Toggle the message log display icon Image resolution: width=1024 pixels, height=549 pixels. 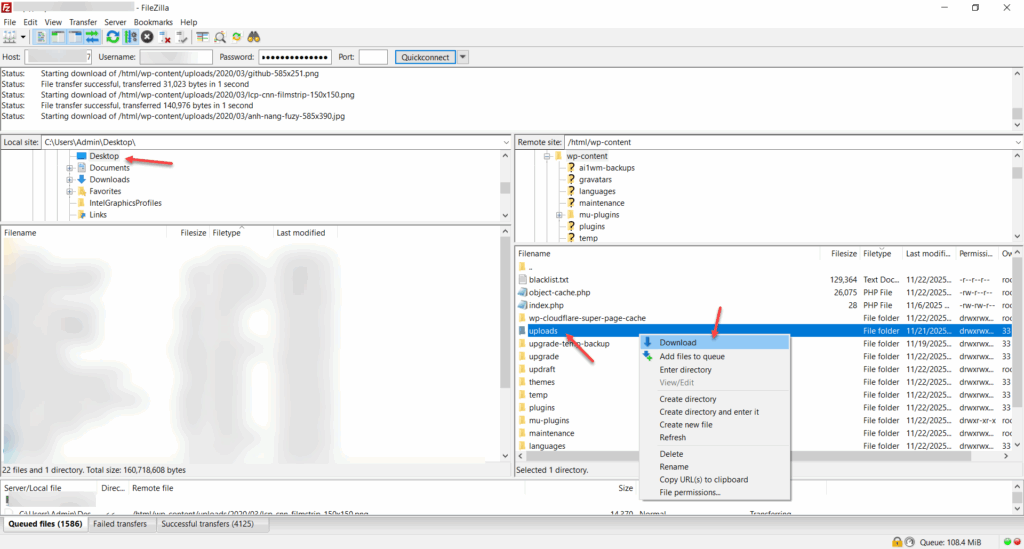tap(41, 37)
